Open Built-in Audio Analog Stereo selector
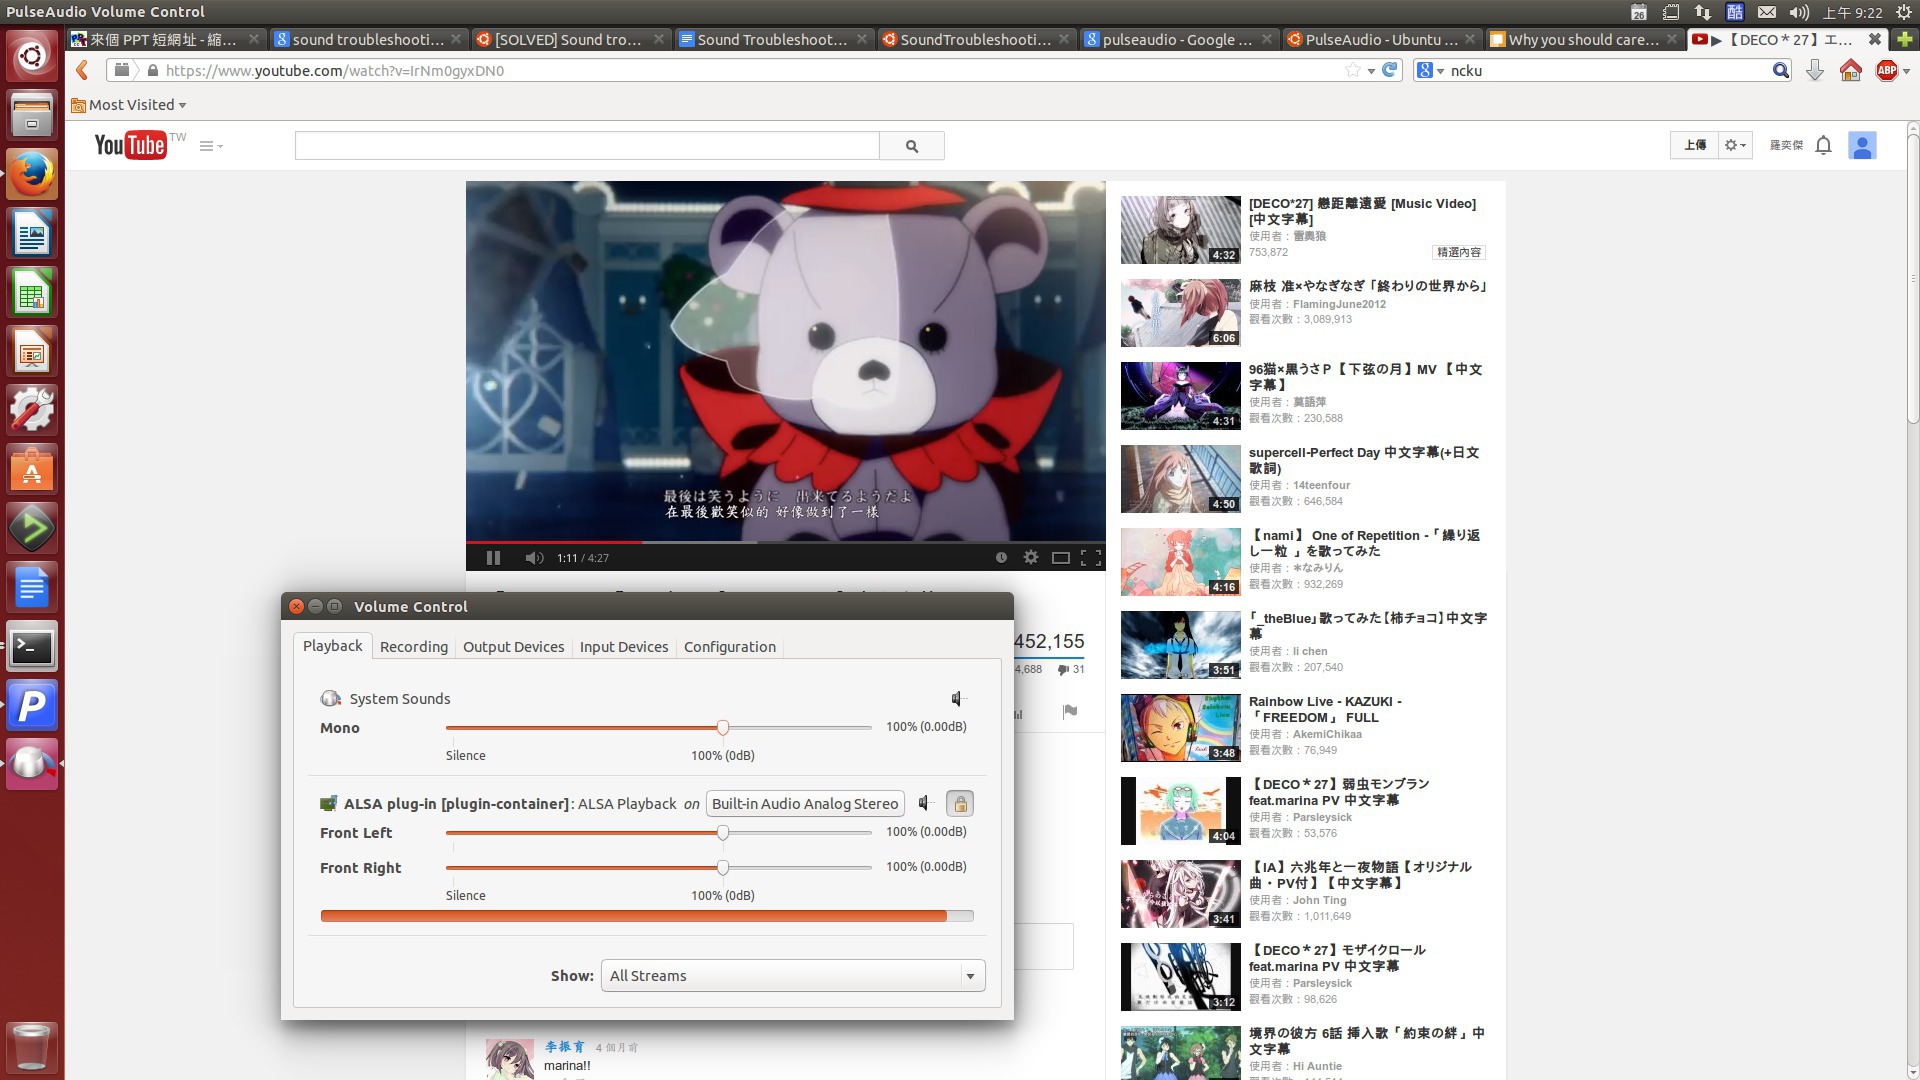Screen dimensions: 1920x1080 (805, 803)
